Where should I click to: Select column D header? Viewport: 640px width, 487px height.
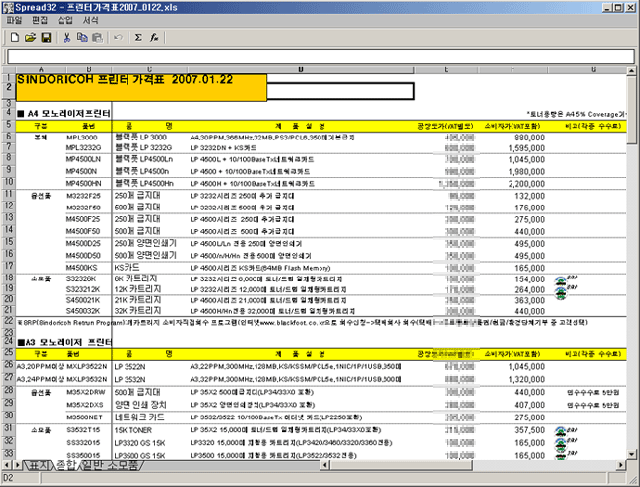(300, 70)
